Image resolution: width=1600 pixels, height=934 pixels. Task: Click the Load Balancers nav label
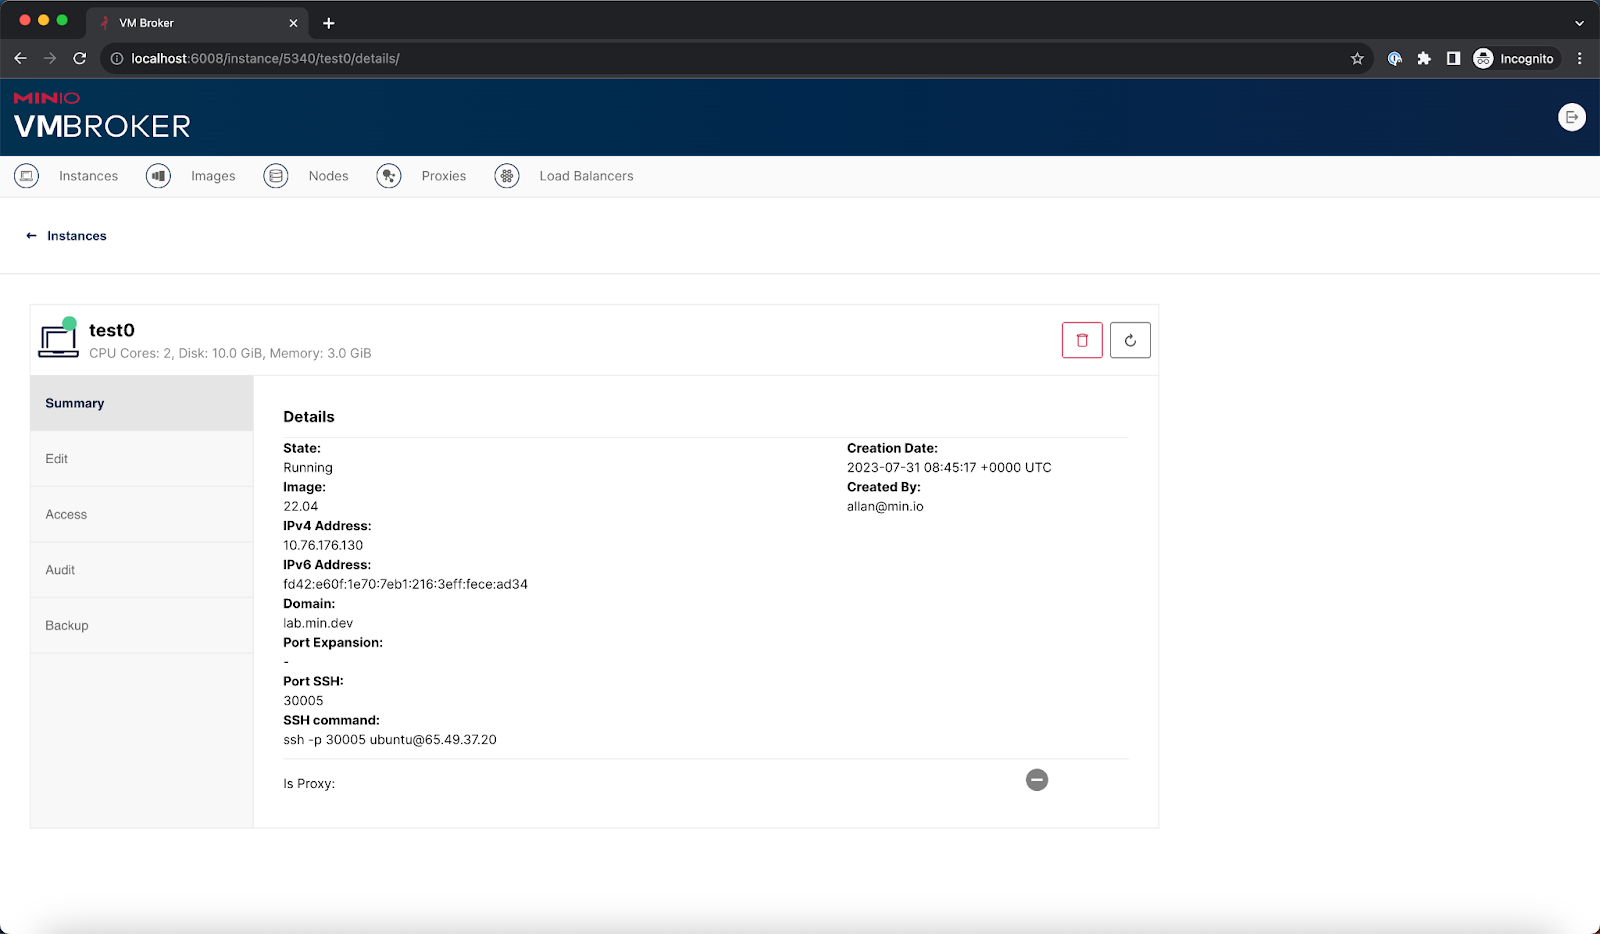(x=586, y=176)
